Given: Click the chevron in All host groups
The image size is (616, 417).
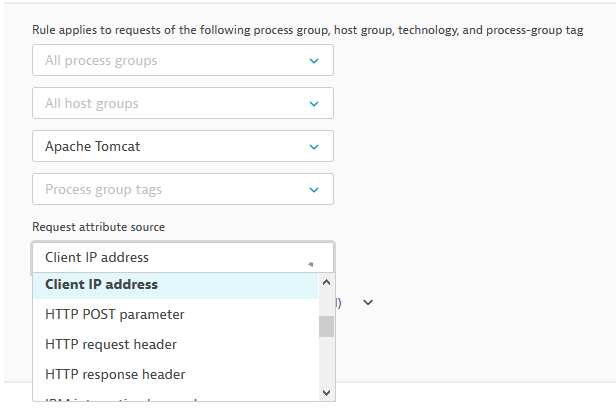Looking at the screenshot, I should click(314, 103).
